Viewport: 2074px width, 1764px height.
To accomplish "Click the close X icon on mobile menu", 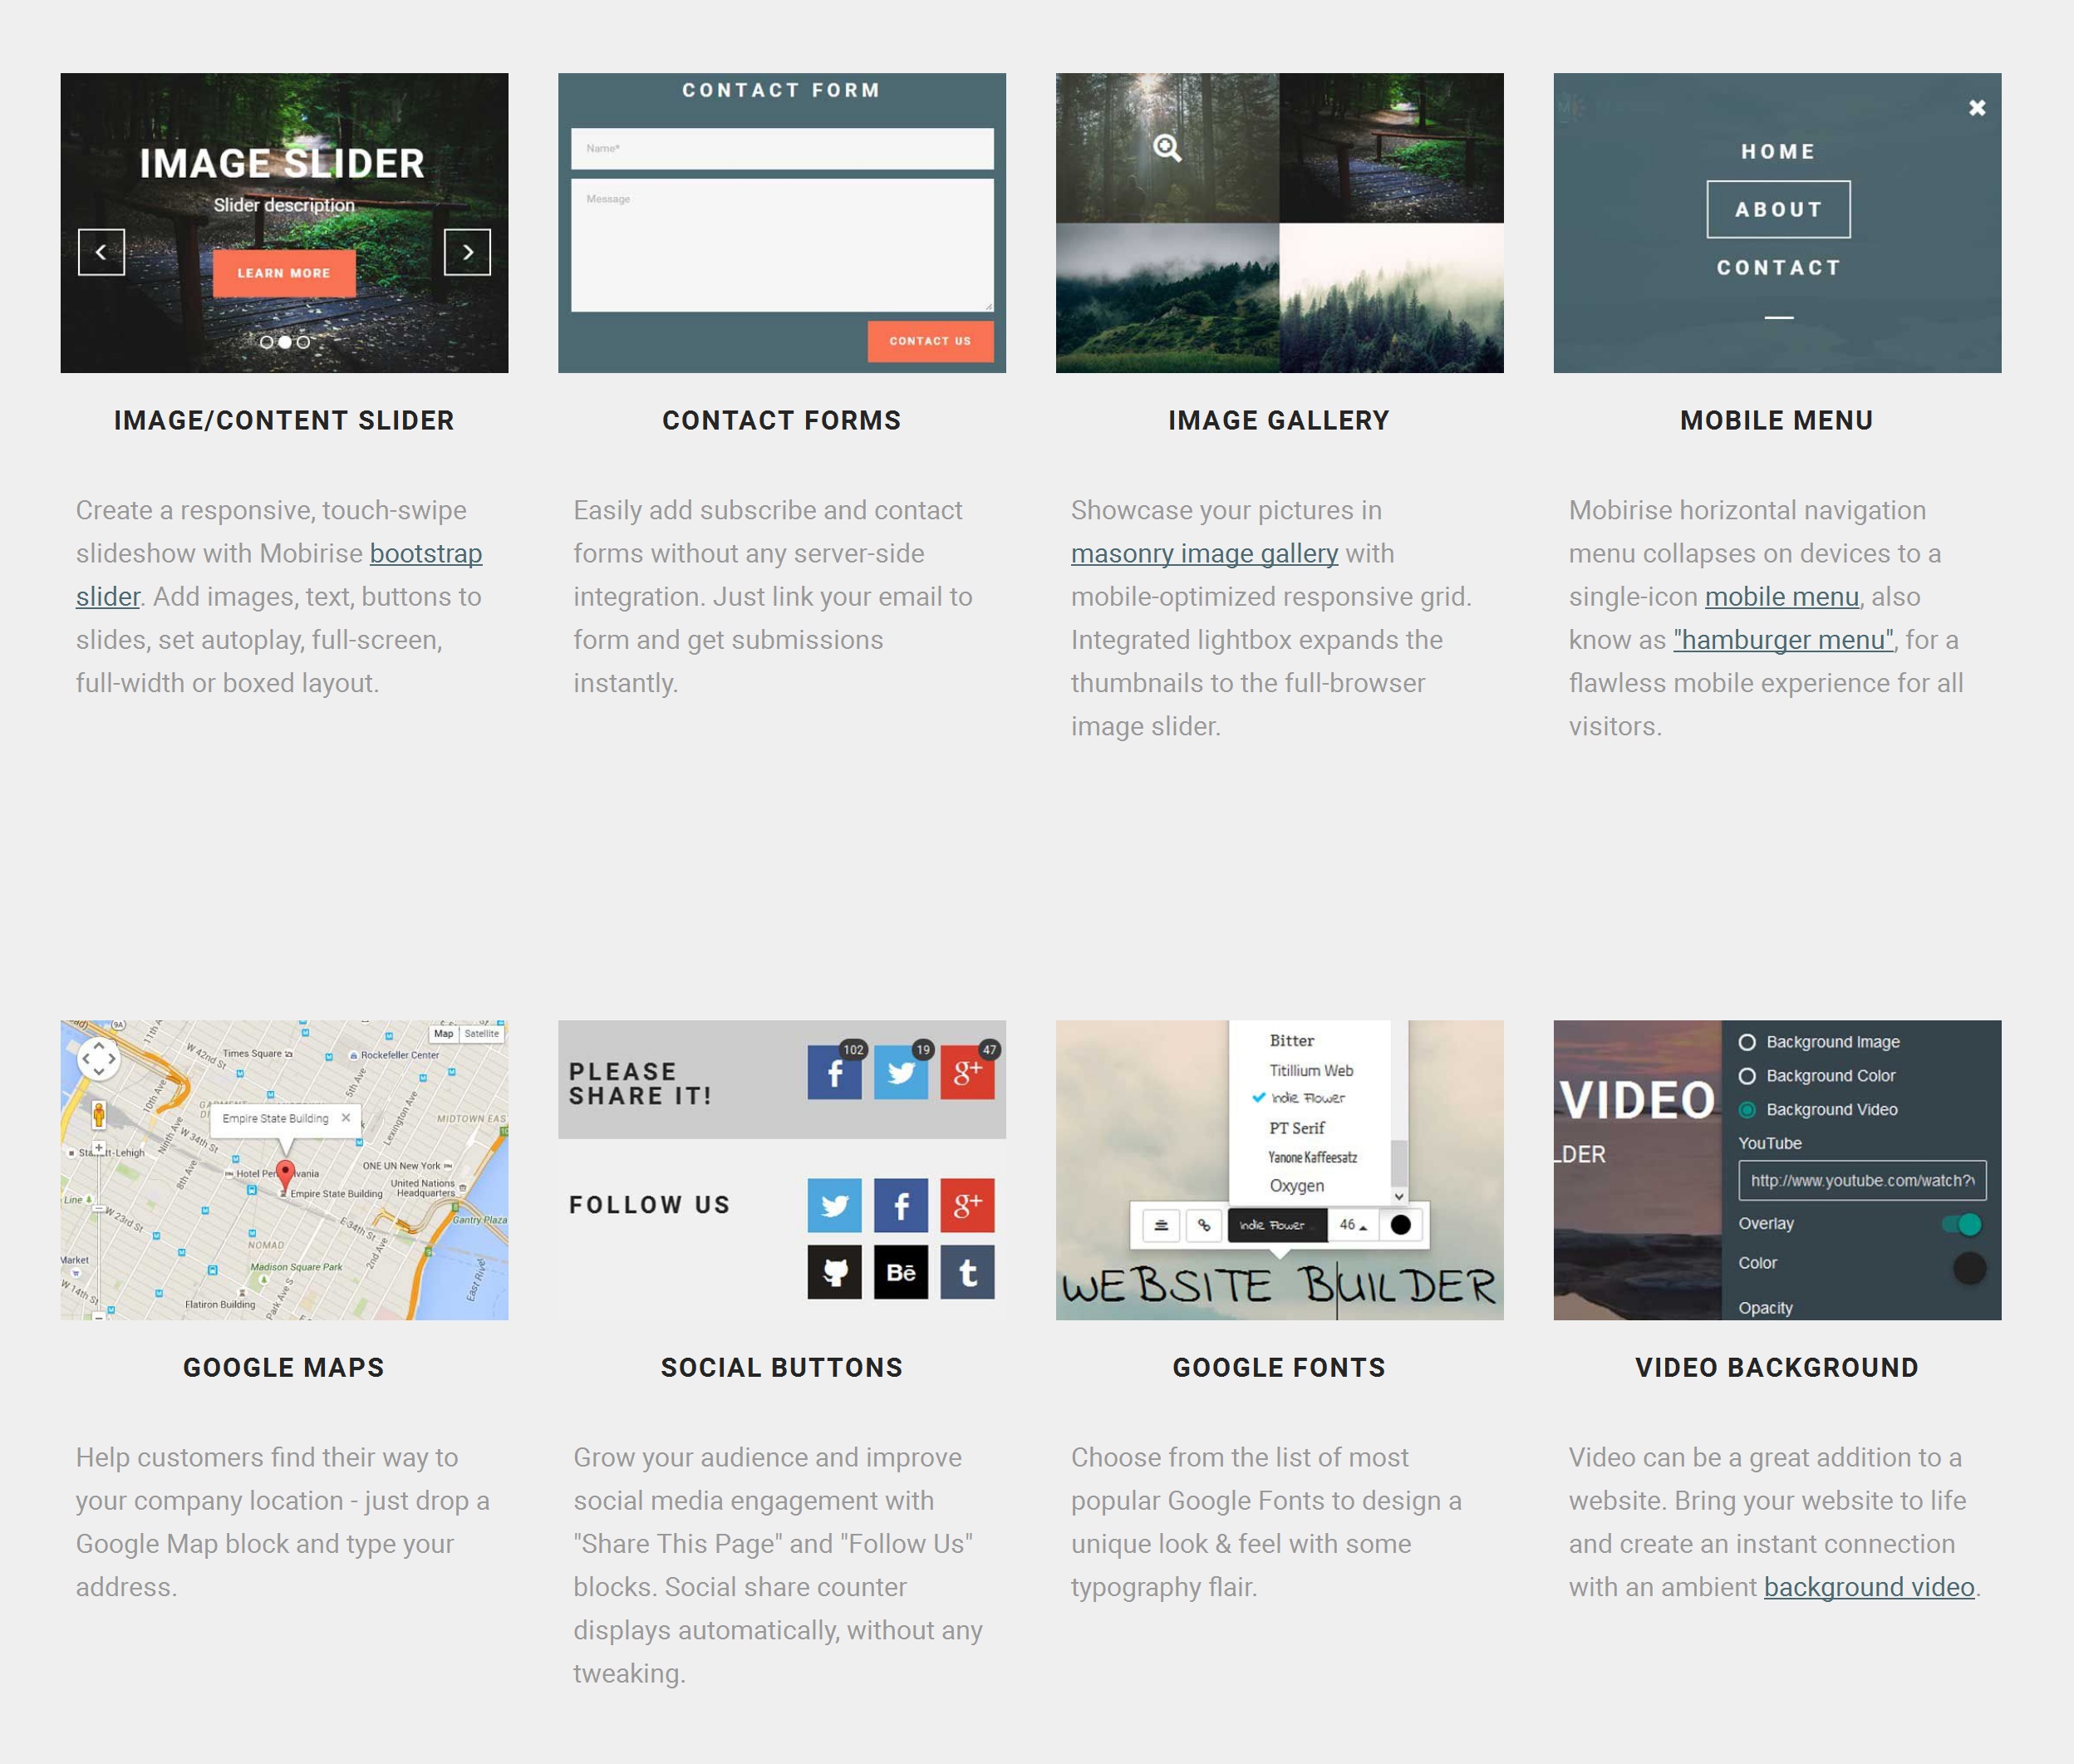I will [x=1976, y=109].
